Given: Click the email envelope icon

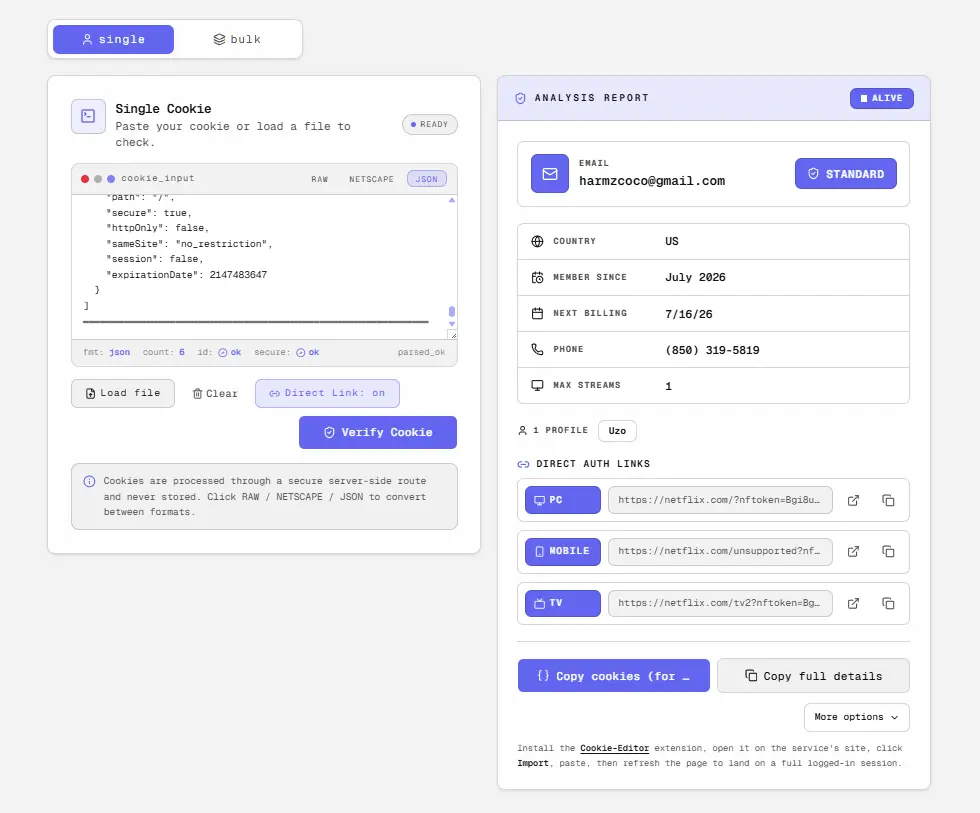Looking at the screenshot, I should pos(549,174).
